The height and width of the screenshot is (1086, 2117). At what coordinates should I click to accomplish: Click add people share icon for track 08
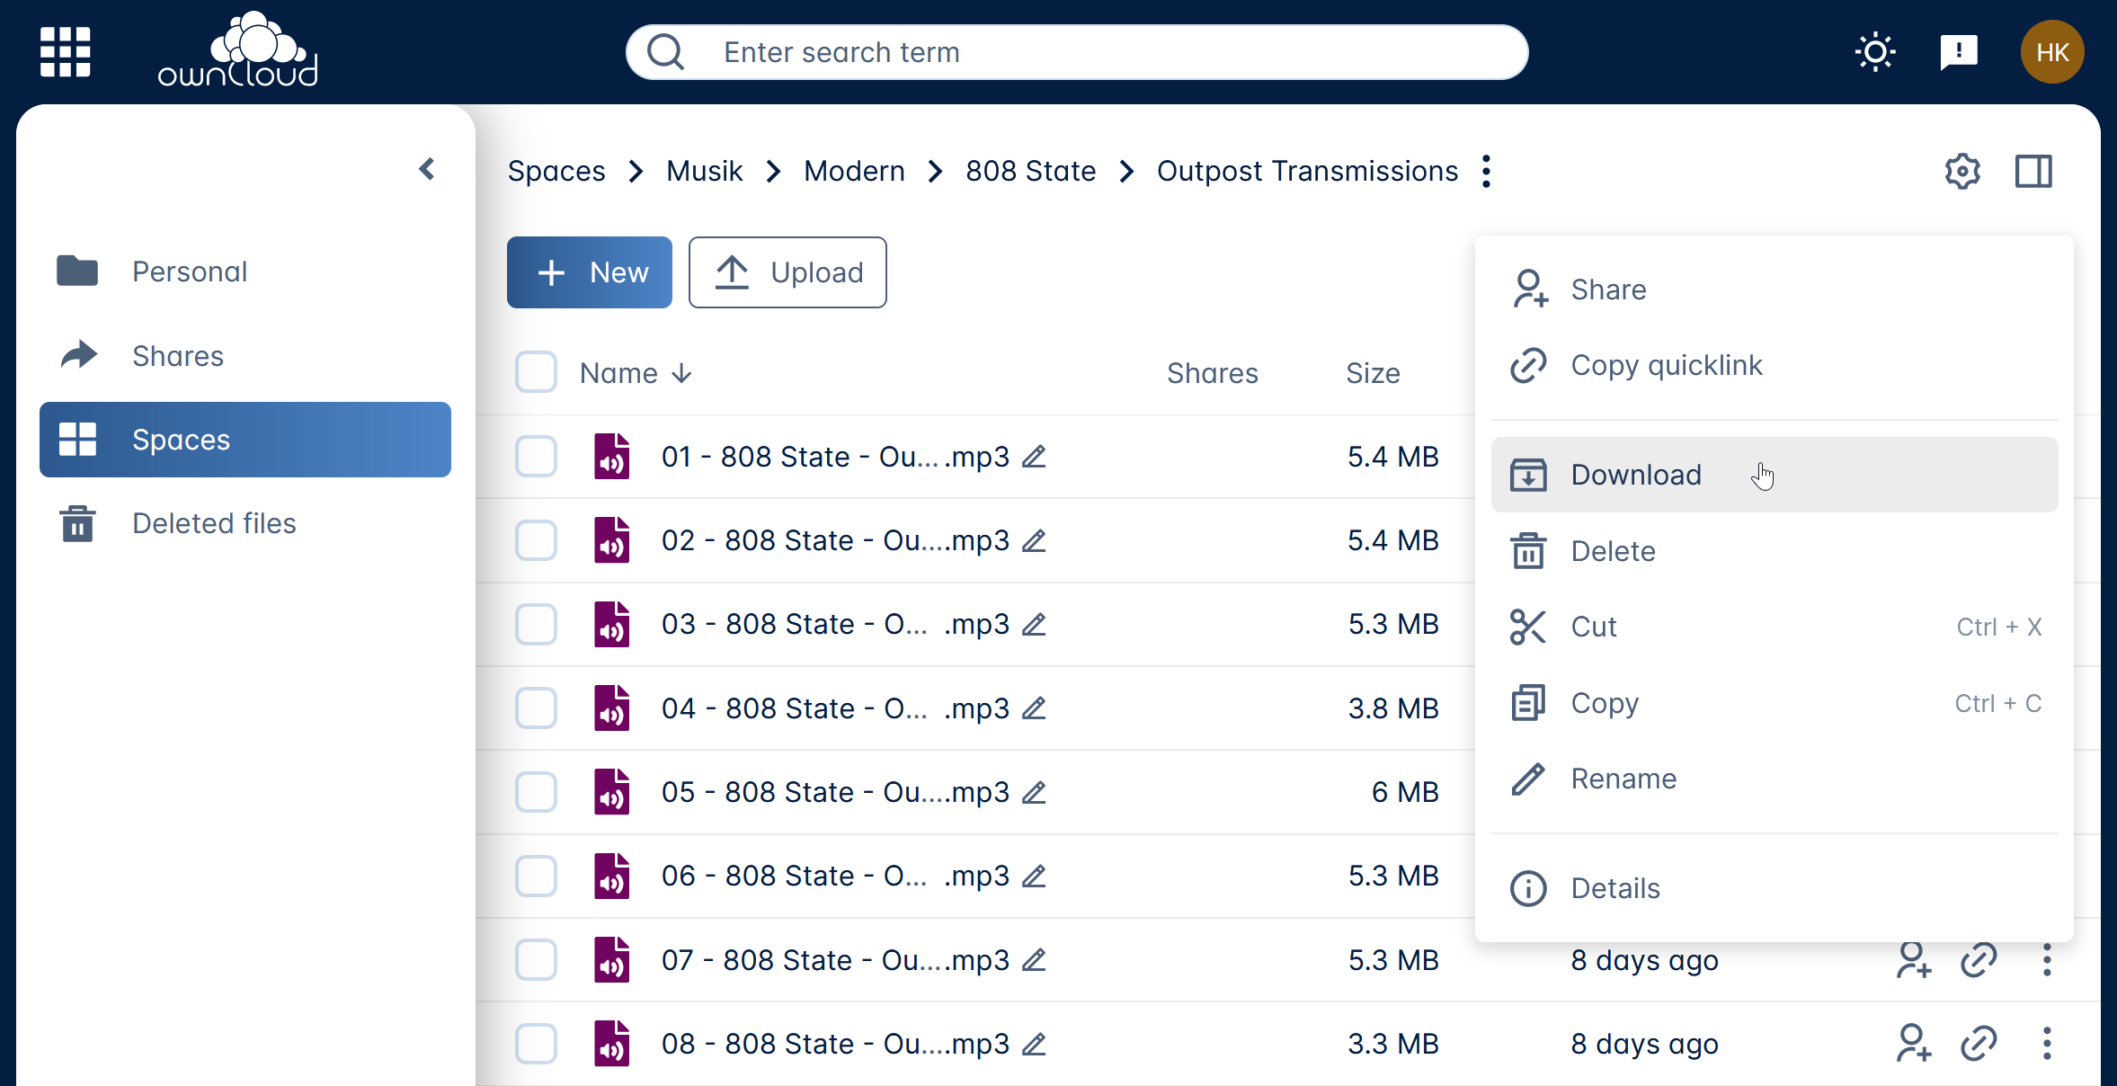coord(1913,1043)
